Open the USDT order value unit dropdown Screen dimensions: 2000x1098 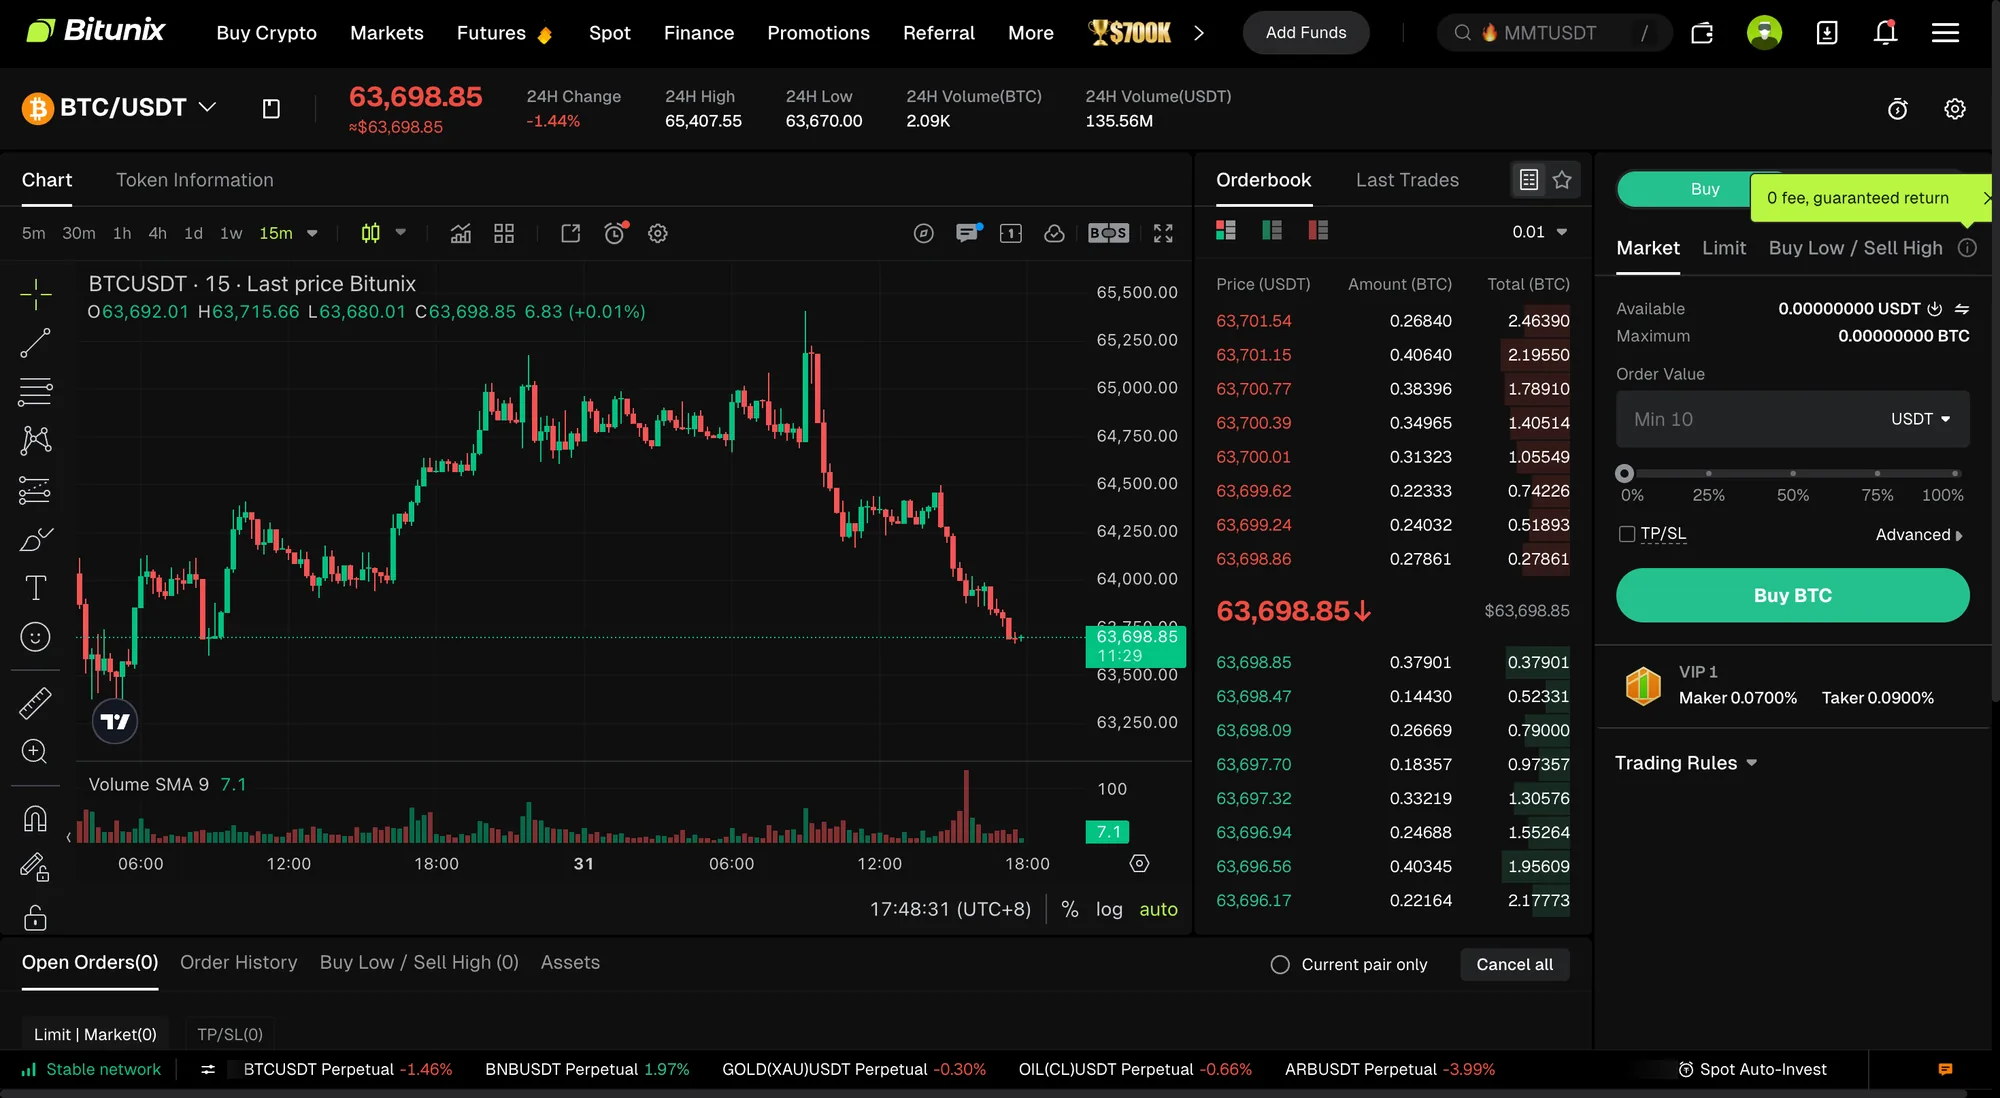pos(1920,419)
